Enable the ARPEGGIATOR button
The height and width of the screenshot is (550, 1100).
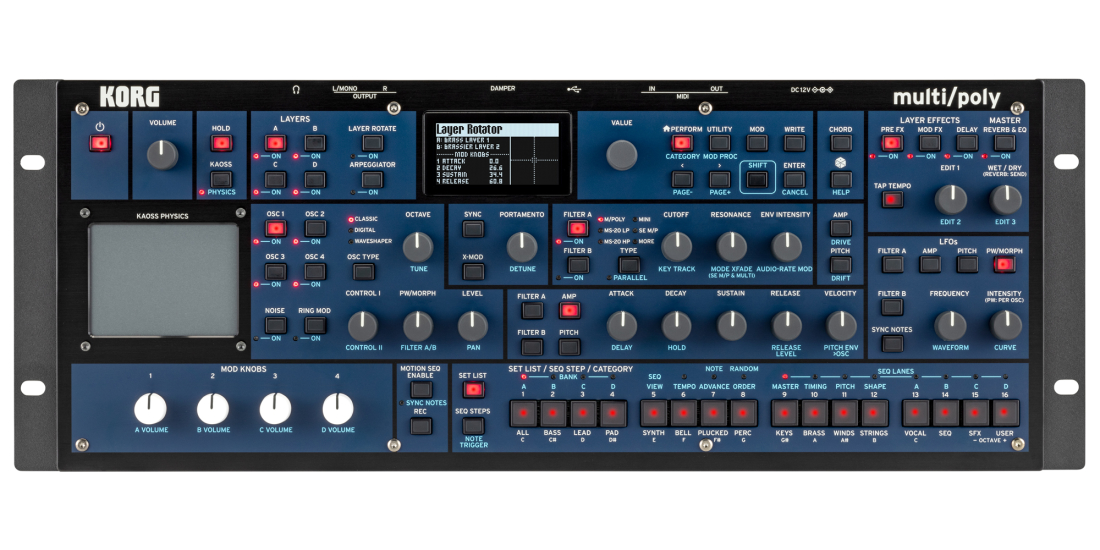373,179
